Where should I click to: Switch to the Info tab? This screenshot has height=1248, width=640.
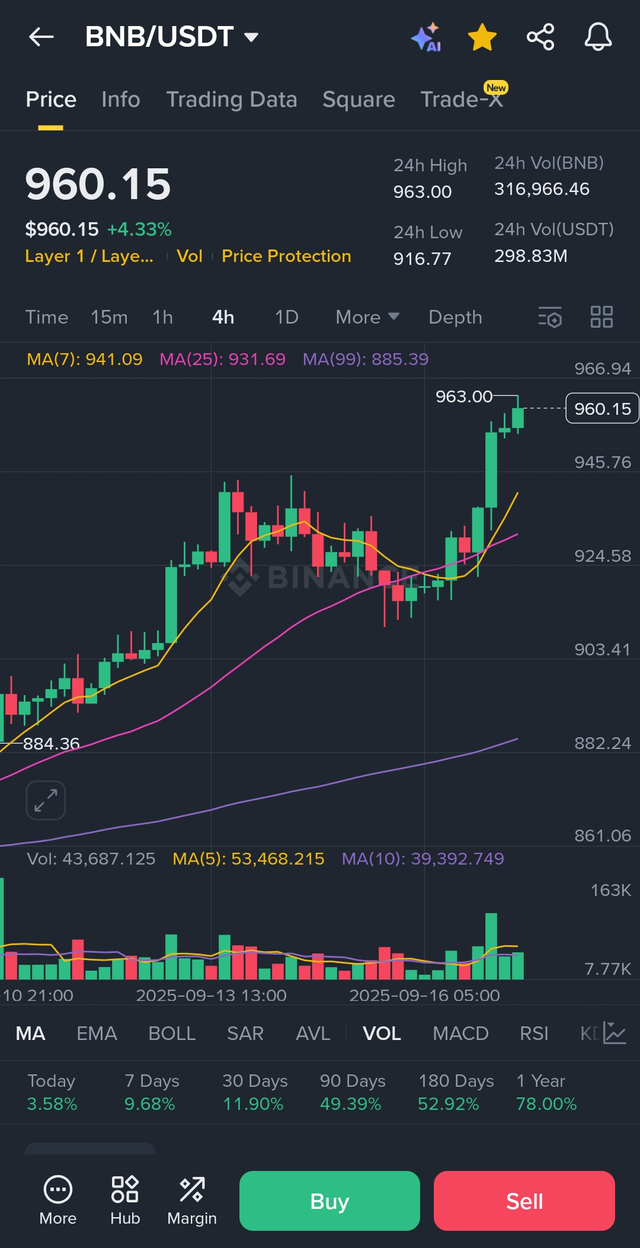[121, 100]
